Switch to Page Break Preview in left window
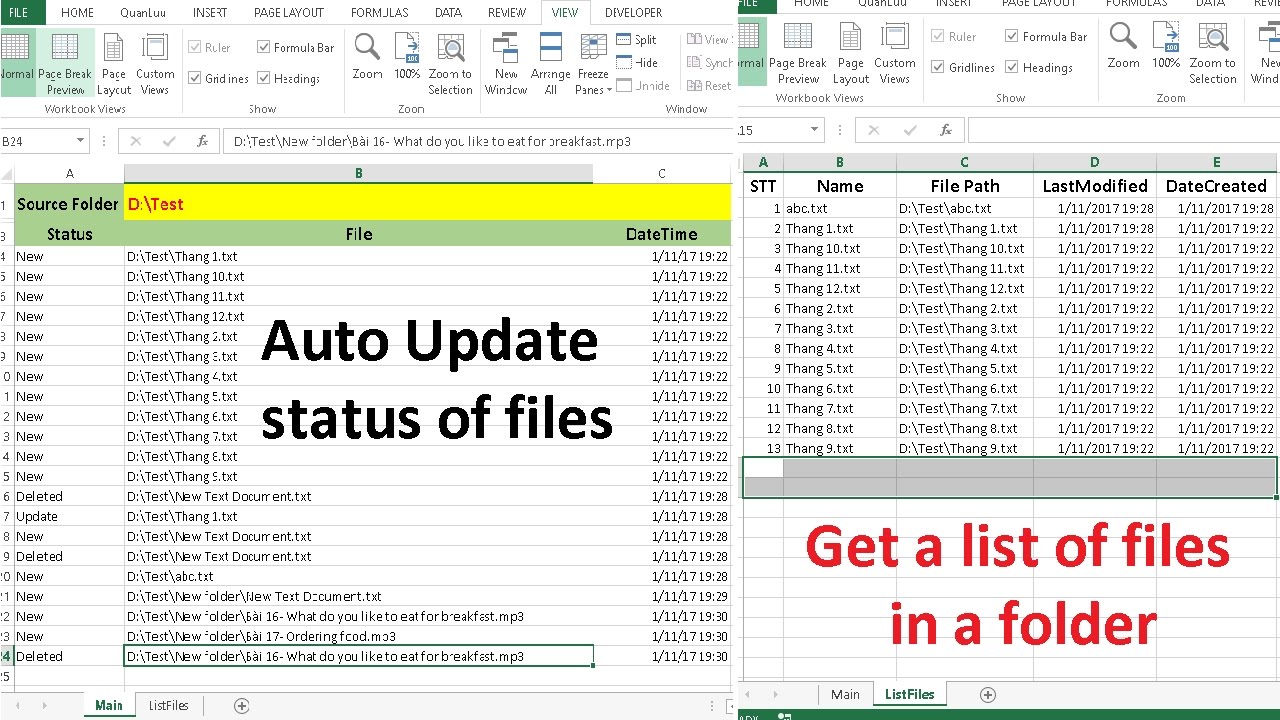Image resolution: width=1280 pixels, height=720 pixels. click(x=65, y=64)
